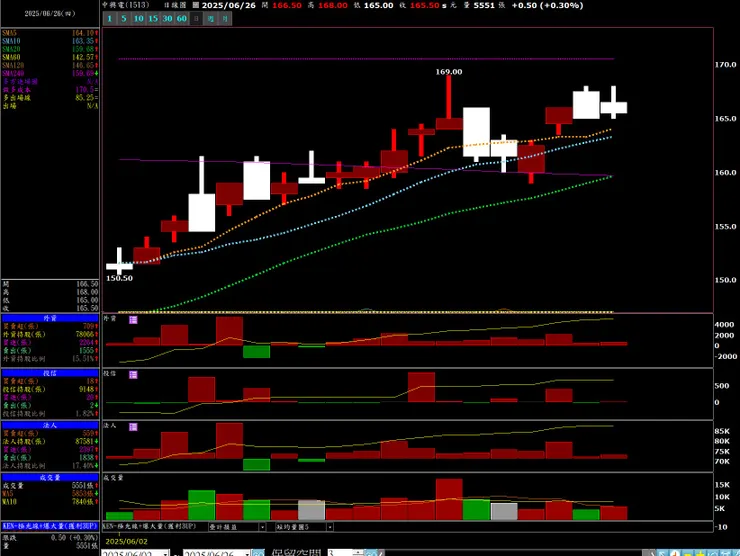
Task: Click the SMA60 indicator row
Action: coord(50,57)
